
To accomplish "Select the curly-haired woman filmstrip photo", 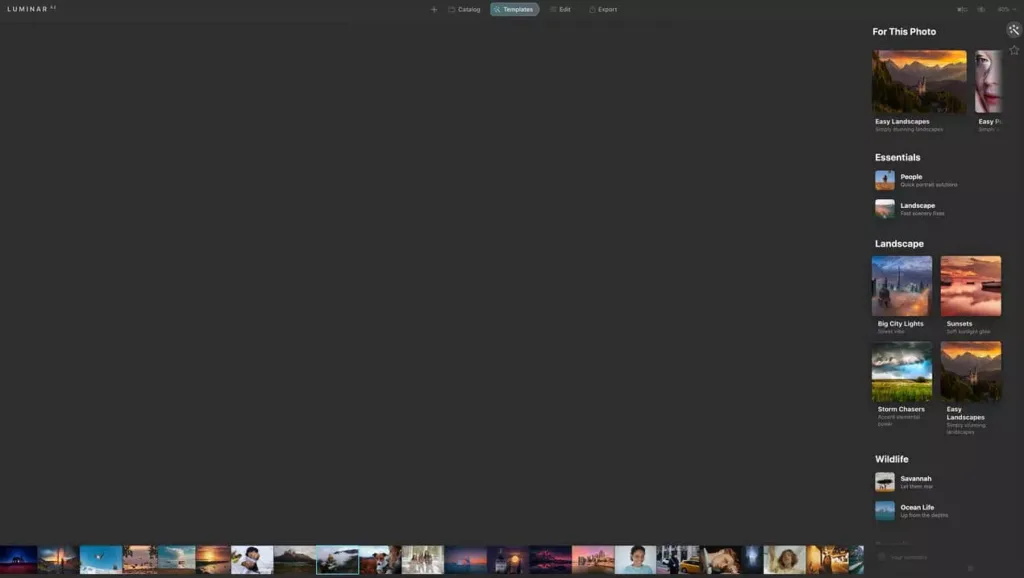I will point(784,560).
